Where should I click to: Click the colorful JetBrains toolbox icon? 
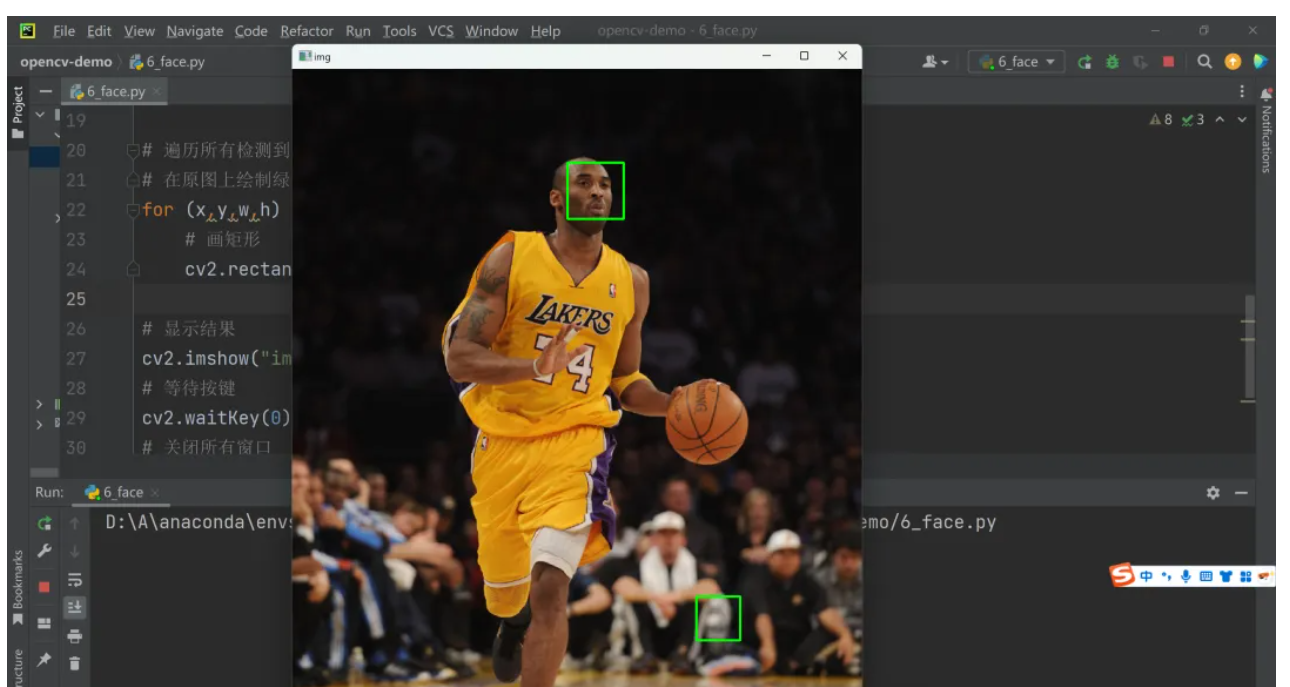pyautogui.click(x=1260, y=62)
